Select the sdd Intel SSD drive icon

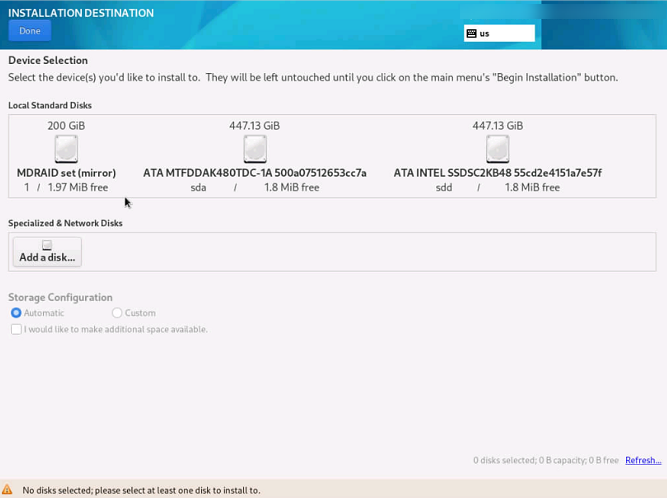[x=497, y=149]
